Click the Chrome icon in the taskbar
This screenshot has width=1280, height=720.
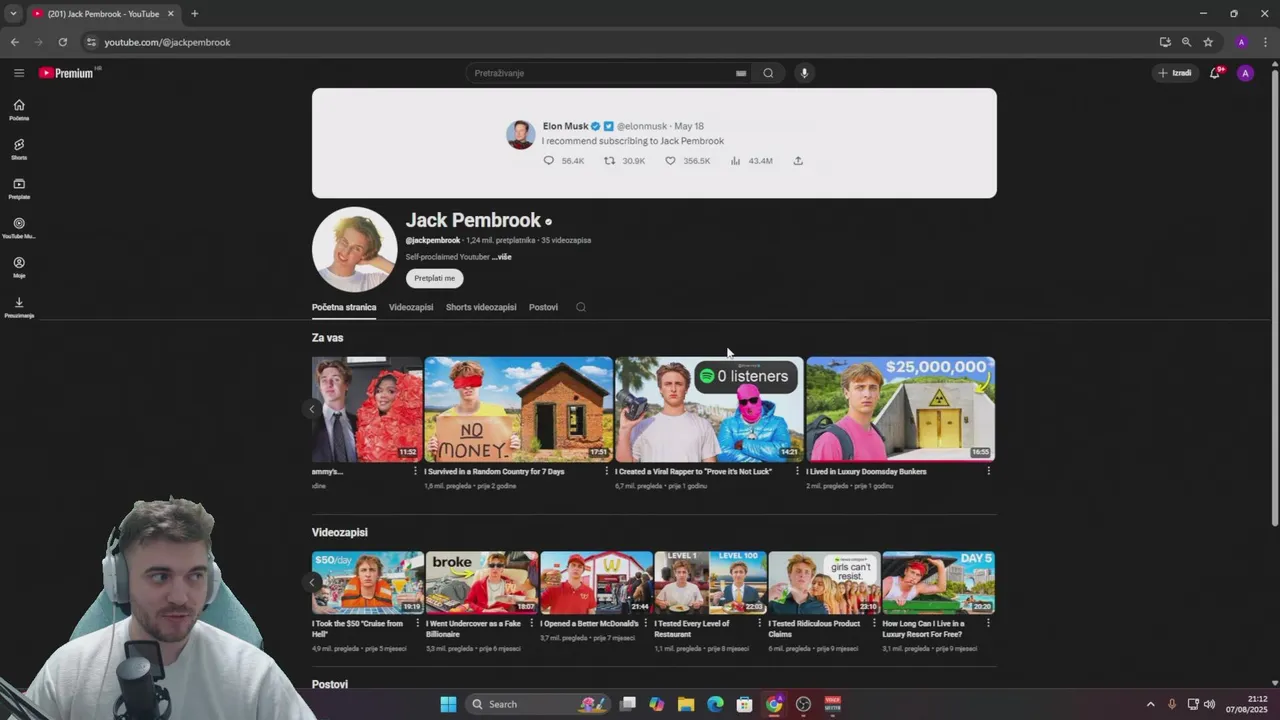(x=774, y=704)
